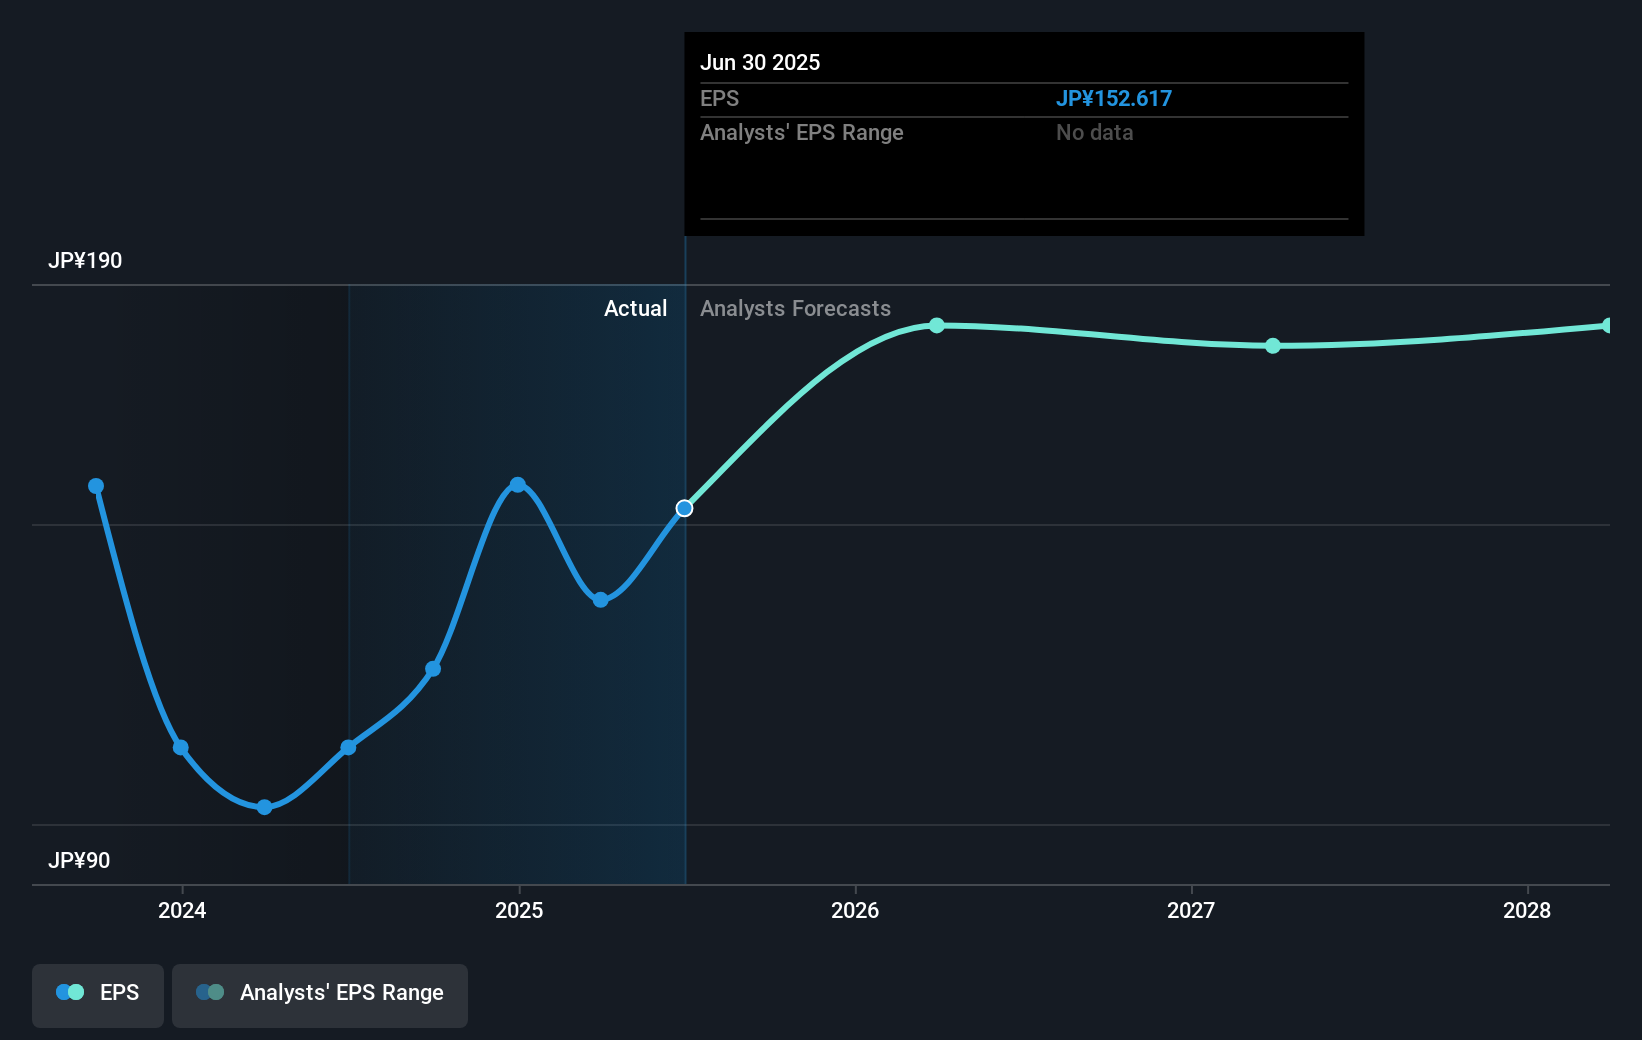The width and height of the screenshot is (1642, 1040).
Task: Select the lowest EPS data point in 2024
Action: coord(264,807)
